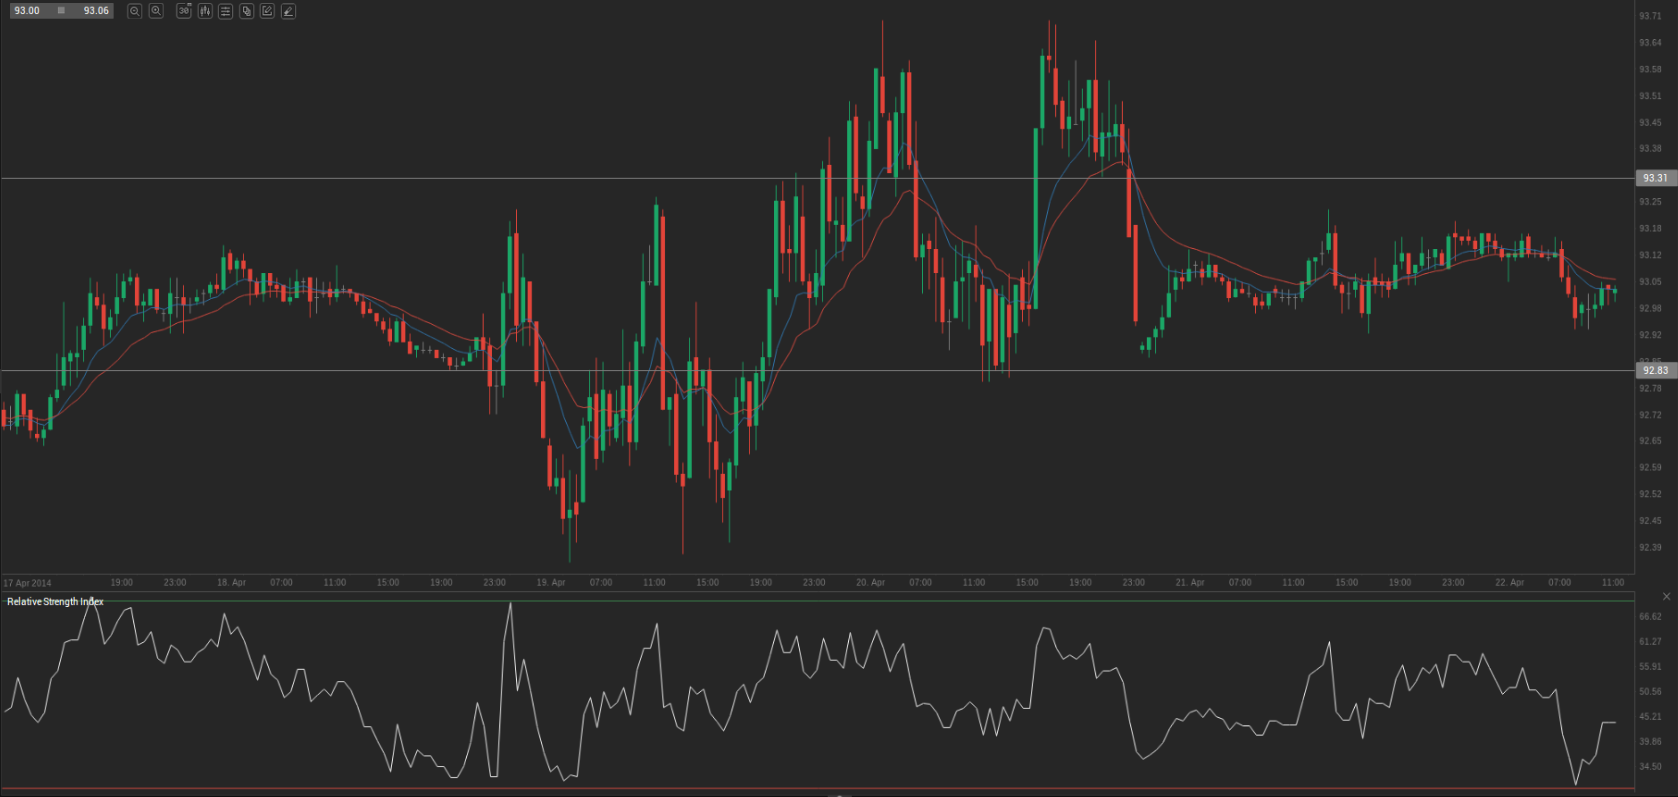The width and height of the screenshot is (1678, 797).
Task: Click the 21. Apr marker on time axis
Action: [1189, 582]
